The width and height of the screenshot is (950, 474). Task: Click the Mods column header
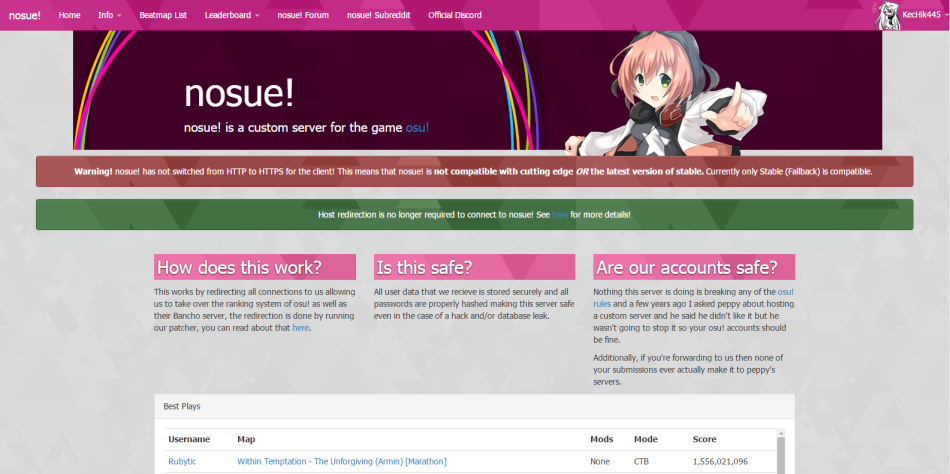[x=602, y=439]
